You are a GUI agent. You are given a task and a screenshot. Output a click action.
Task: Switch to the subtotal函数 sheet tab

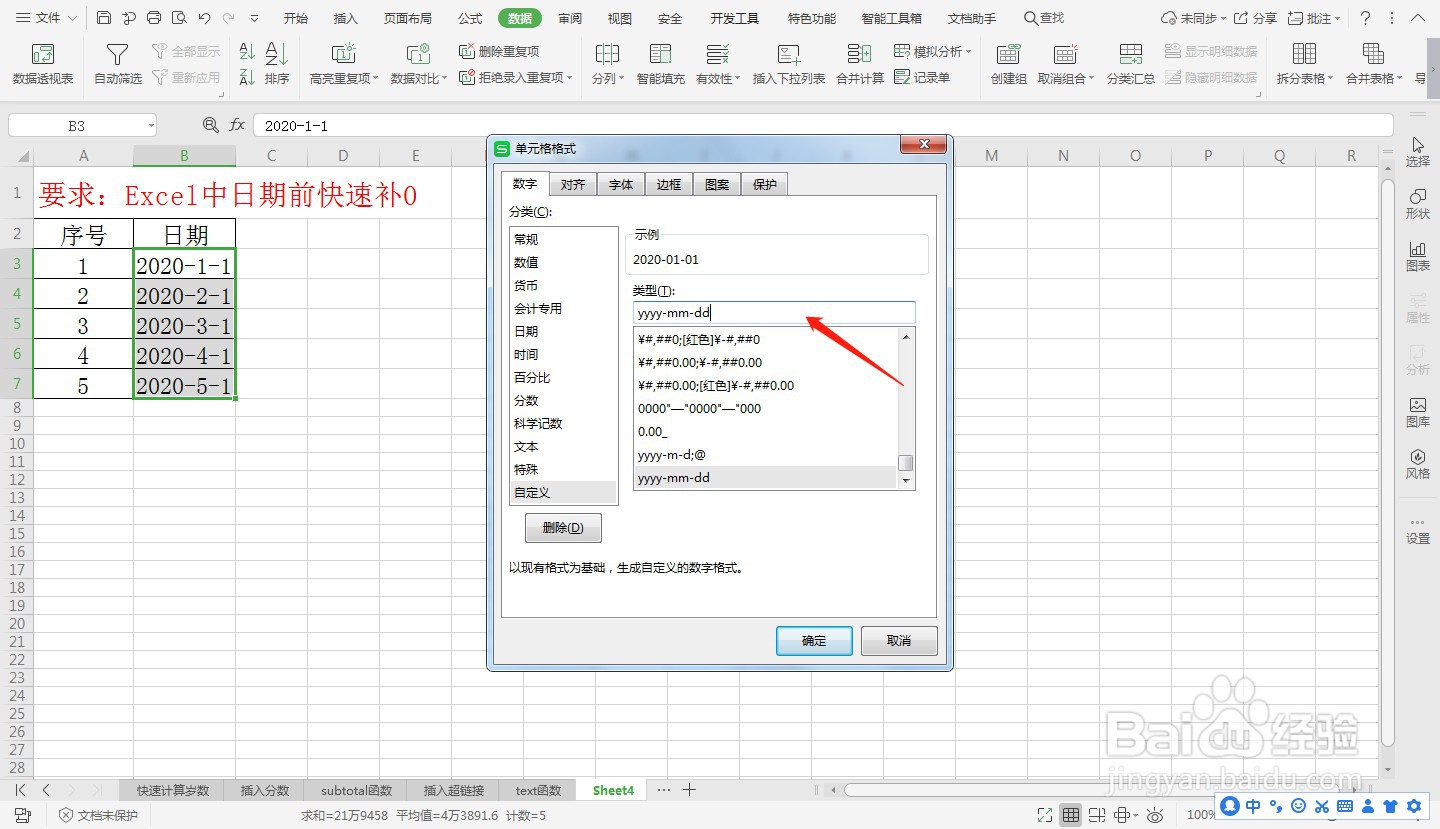357,790
